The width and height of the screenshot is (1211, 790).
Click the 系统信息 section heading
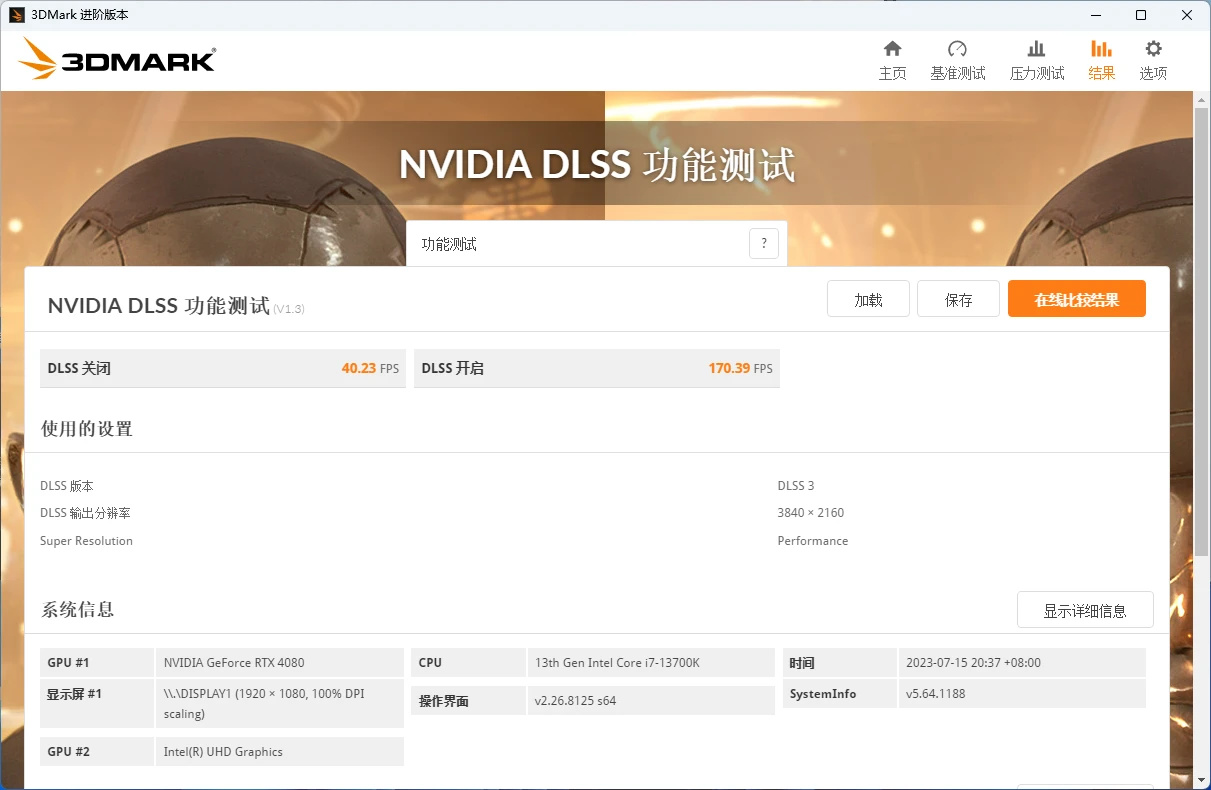point(77,609)
